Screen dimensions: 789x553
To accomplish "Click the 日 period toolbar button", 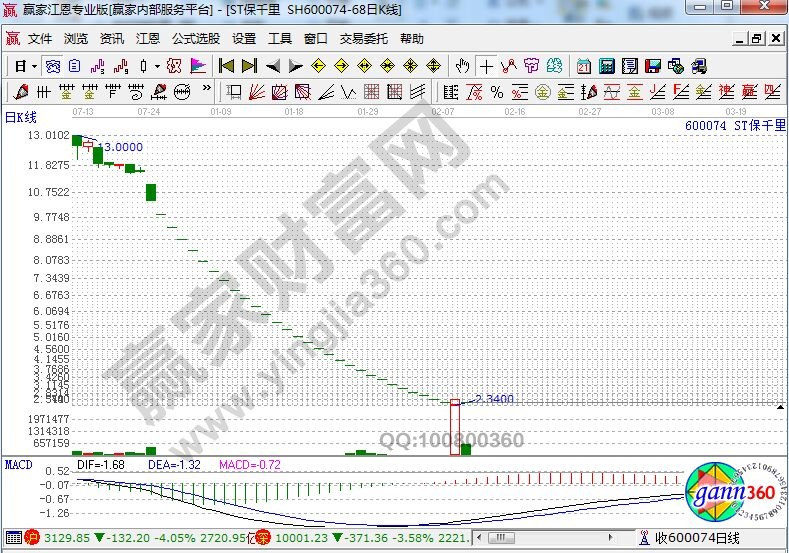I will coord(21,66).
